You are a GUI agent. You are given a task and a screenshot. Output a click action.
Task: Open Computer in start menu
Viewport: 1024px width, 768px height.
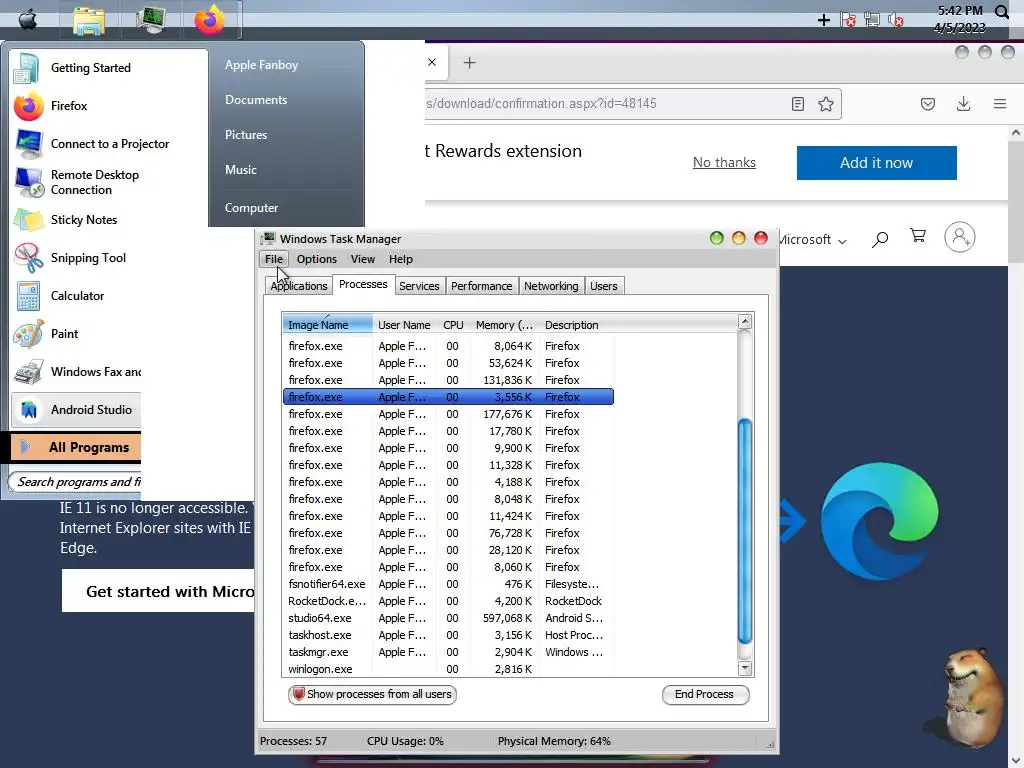click(251, 208)
